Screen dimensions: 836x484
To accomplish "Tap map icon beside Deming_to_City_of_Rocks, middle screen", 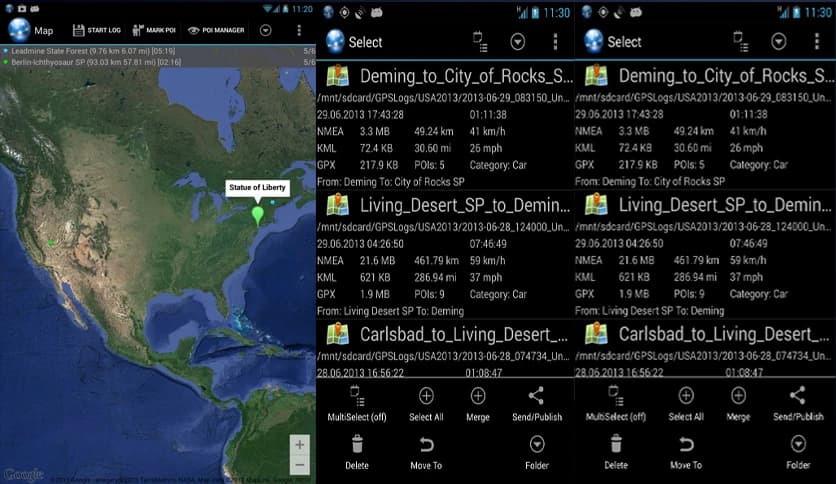I will (337, 76).
